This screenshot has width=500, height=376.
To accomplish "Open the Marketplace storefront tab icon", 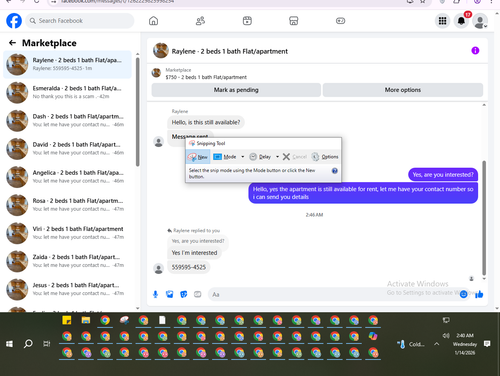I will point(294,21).
